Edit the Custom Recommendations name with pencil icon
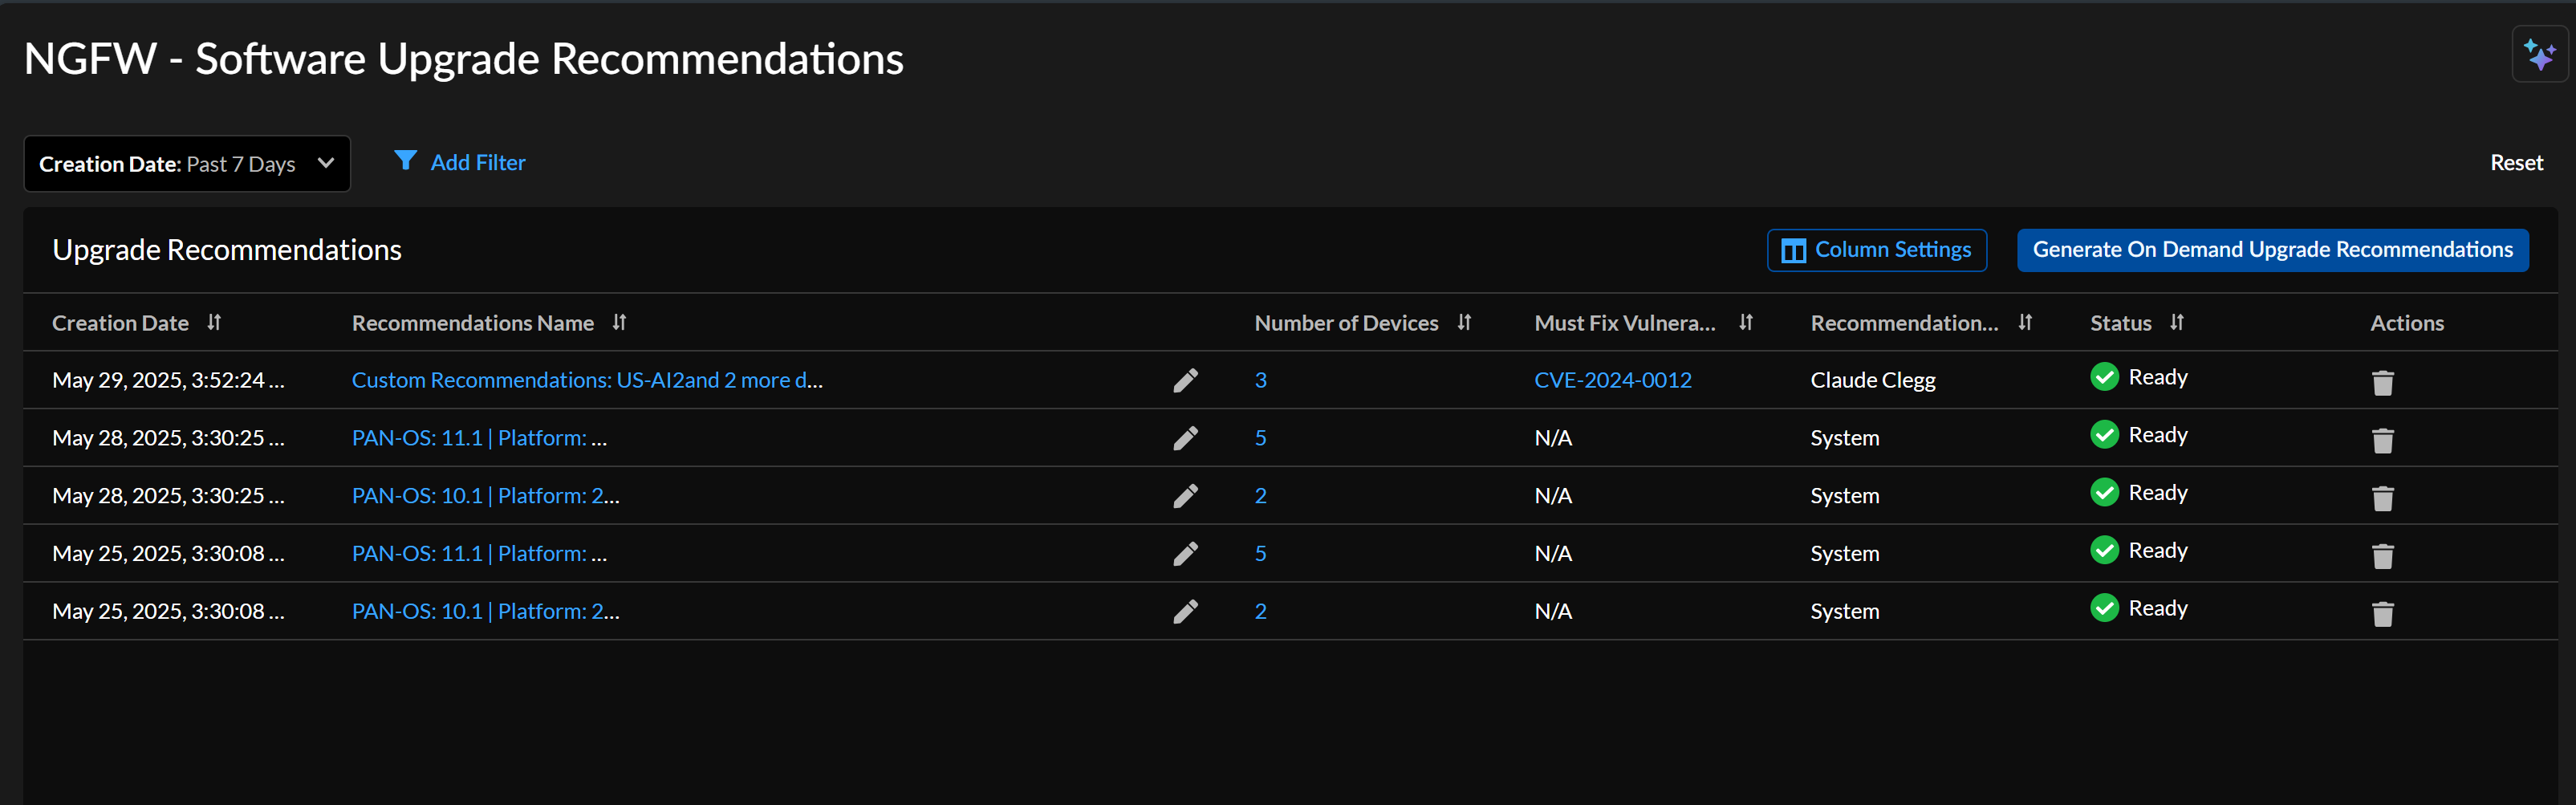The image size is (2576, 805). 1185,381
